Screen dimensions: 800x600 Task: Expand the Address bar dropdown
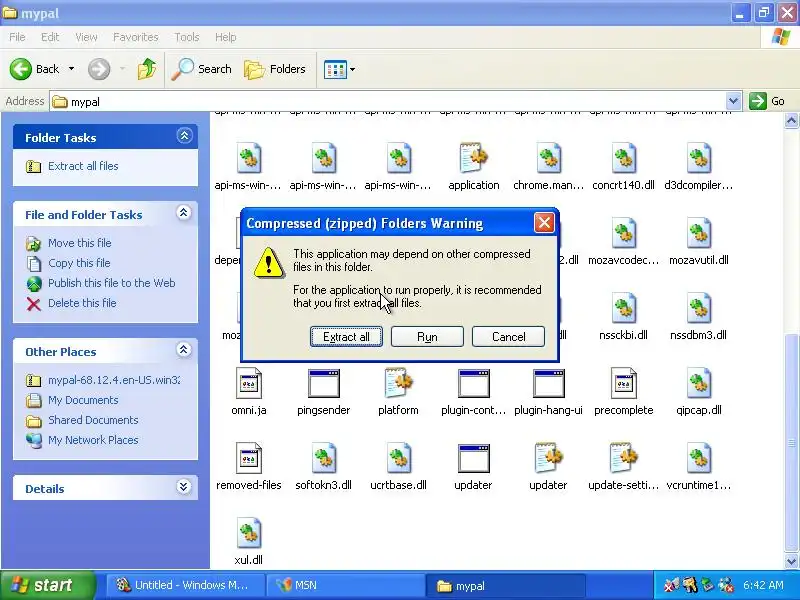[x=733, y=101]
